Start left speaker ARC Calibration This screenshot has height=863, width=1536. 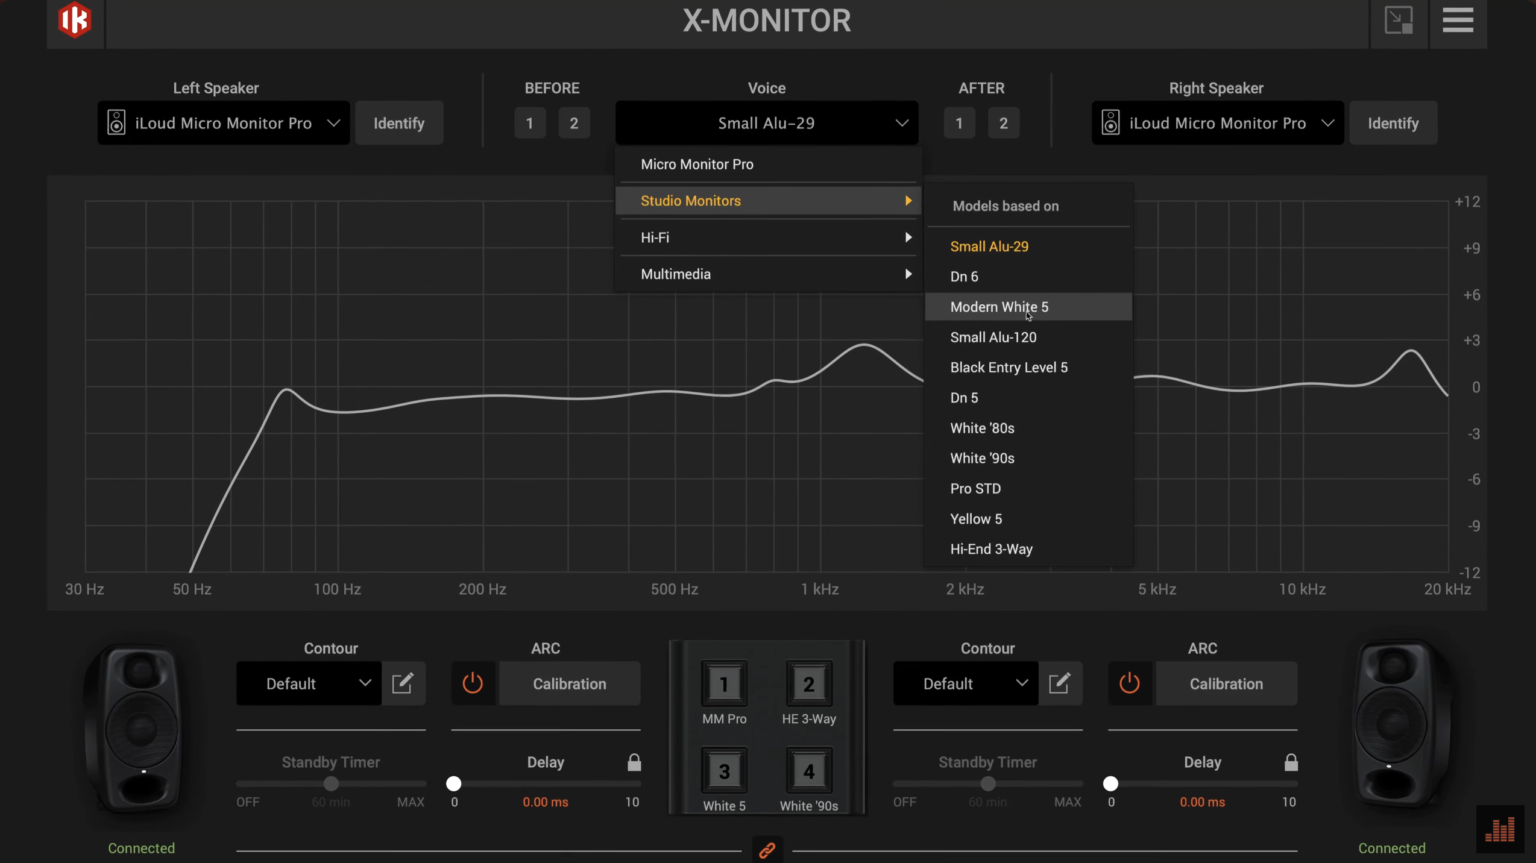pyautogui.click(x=570, y=683)
